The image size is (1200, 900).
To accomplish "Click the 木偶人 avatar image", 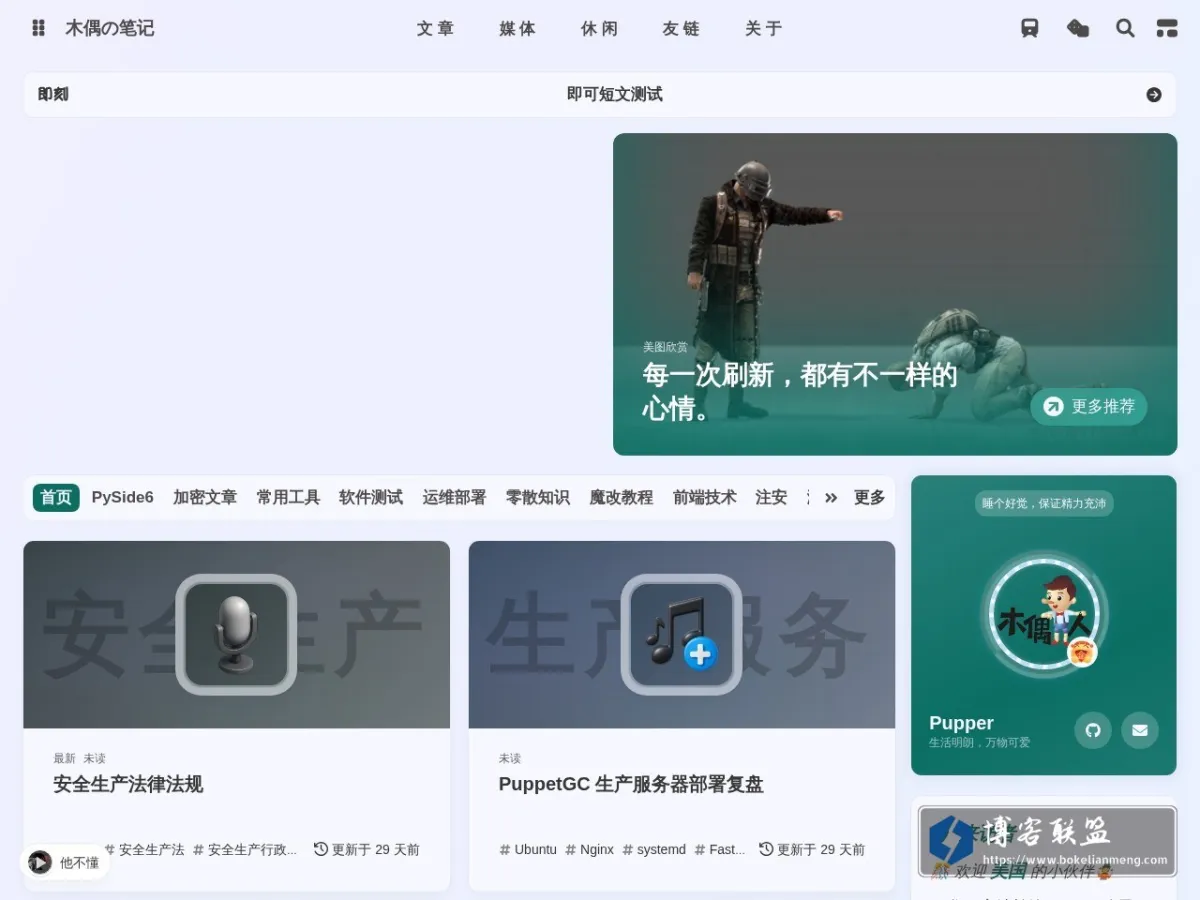I will (1044, 614).
